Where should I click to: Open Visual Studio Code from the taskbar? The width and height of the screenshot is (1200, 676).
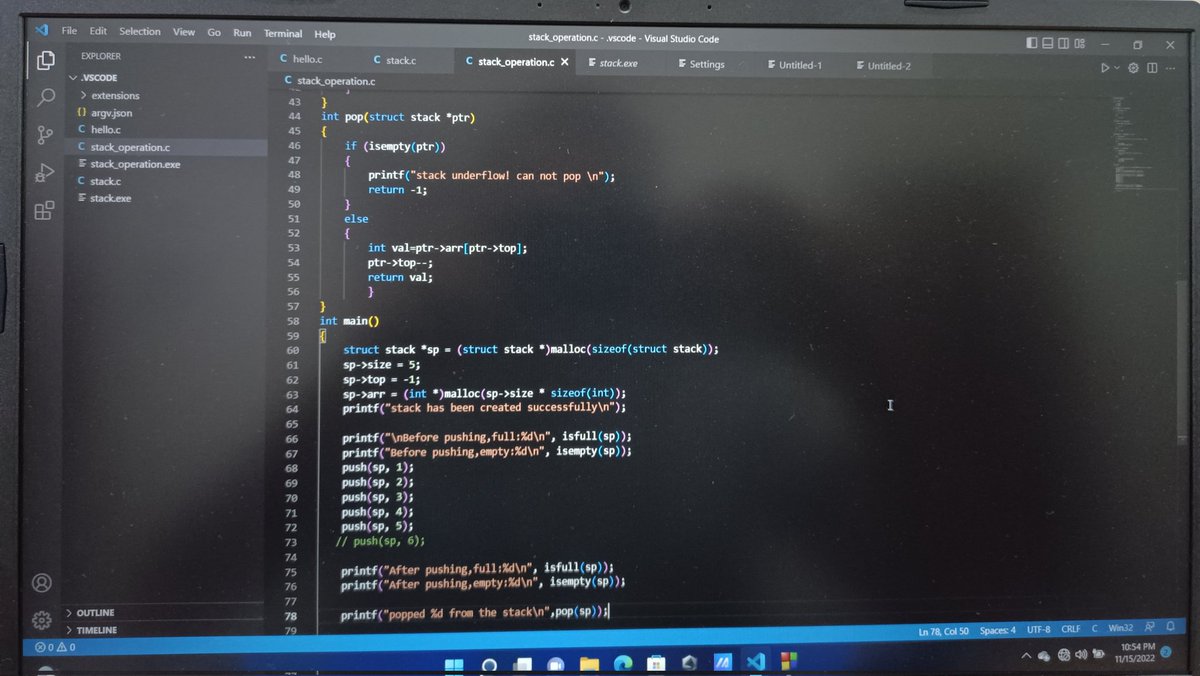coord(755,662)
